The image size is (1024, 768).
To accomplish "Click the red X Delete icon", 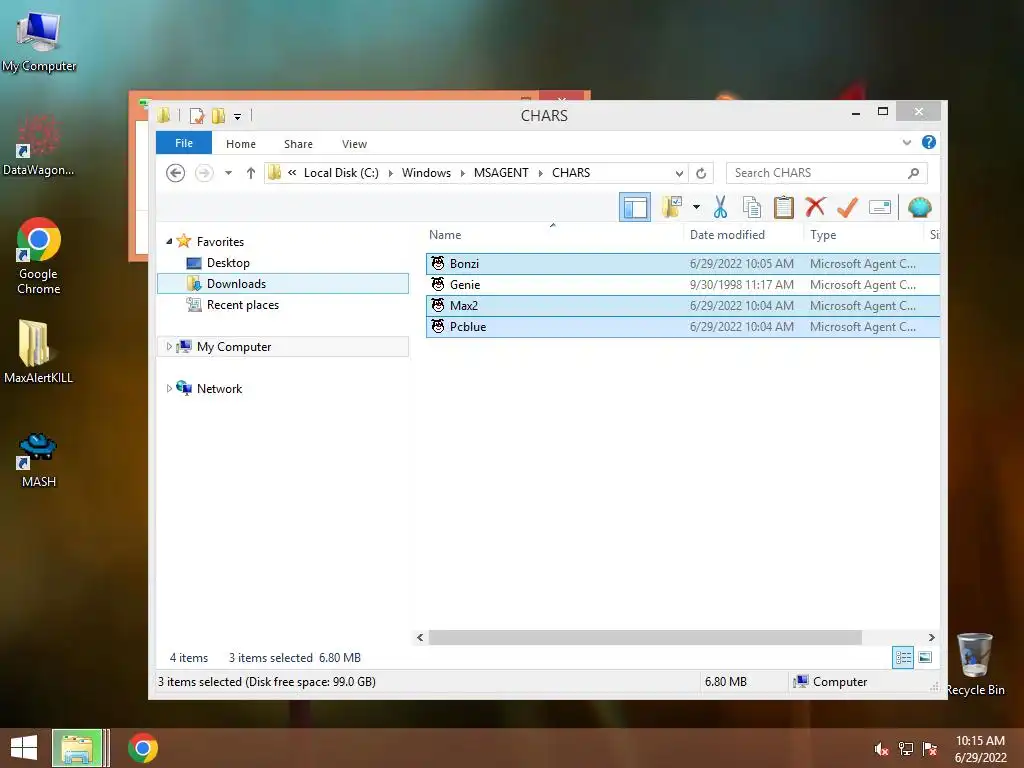I will [815, 207].
